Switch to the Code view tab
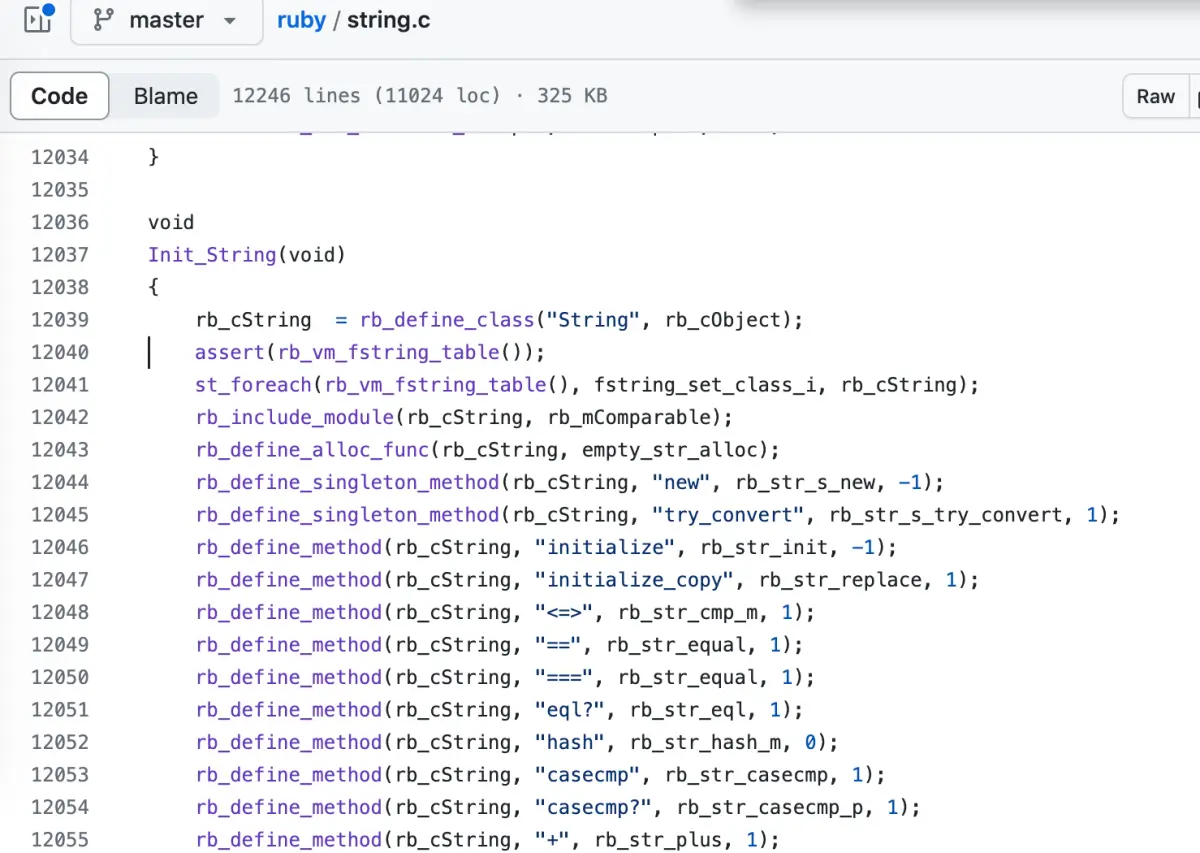 (60, 96)
